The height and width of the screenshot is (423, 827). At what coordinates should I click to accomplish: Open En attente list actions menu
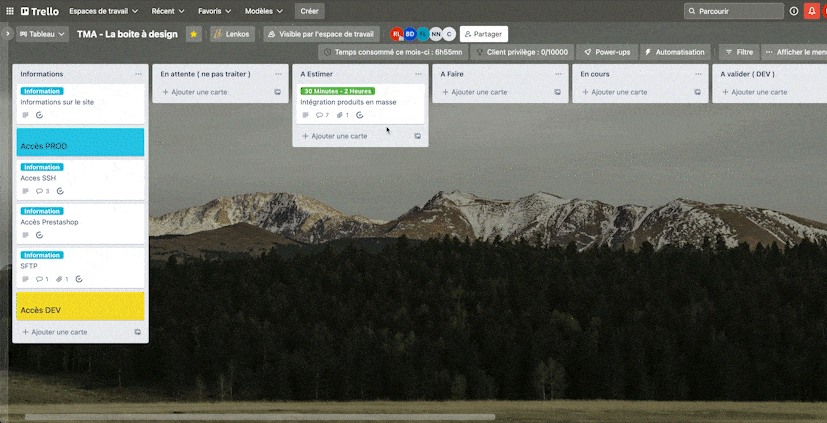pyautogui.click(x=278, y=74)
